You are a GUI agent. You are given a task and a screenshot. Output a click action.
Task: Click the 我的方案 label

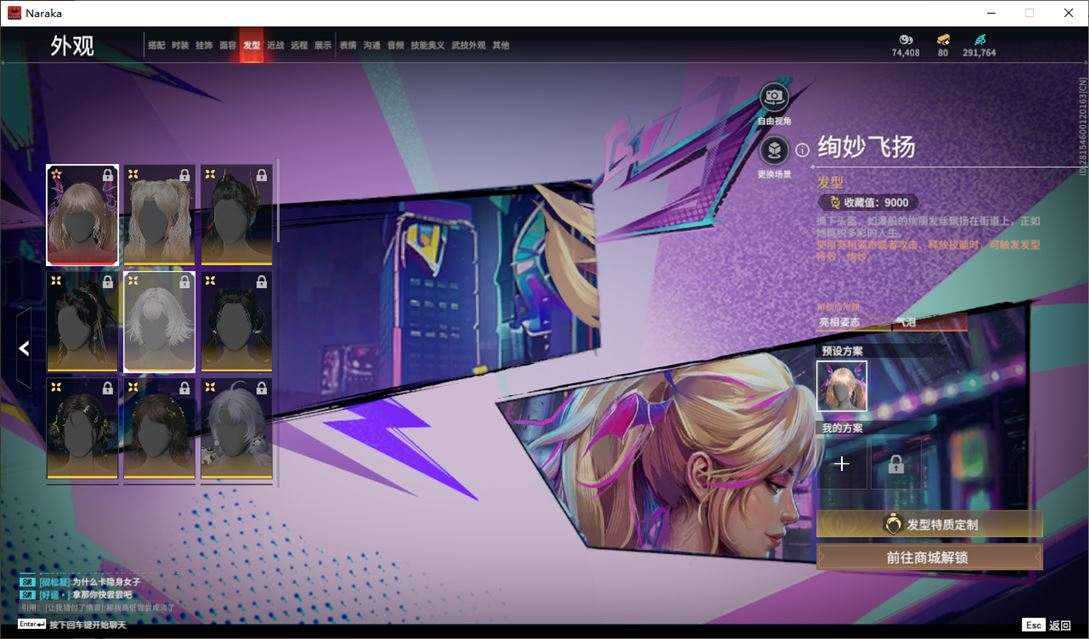pos(842,428)
